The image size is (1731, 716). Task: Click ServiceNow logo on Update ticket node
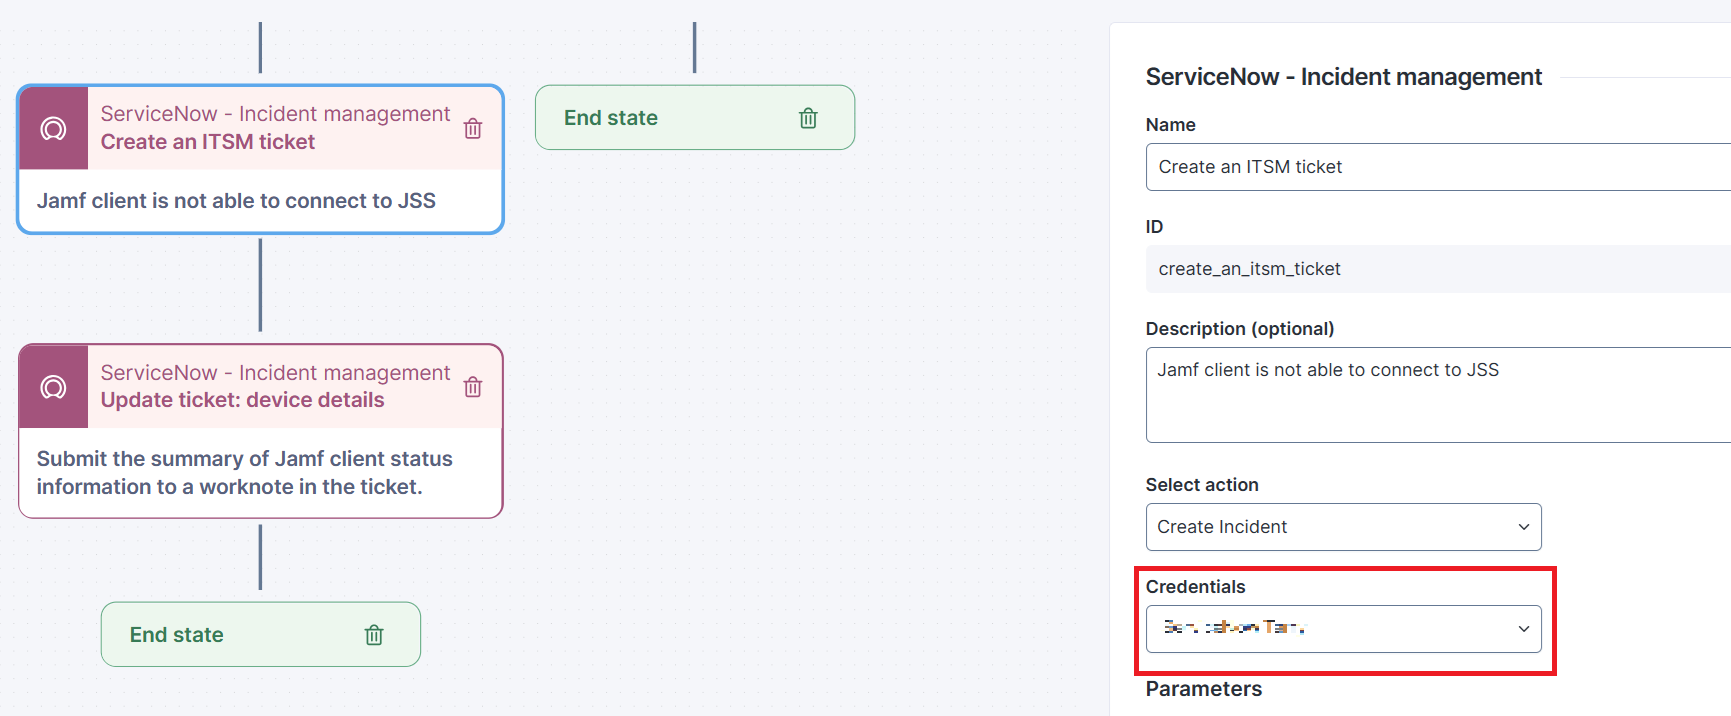coord(54,387)
